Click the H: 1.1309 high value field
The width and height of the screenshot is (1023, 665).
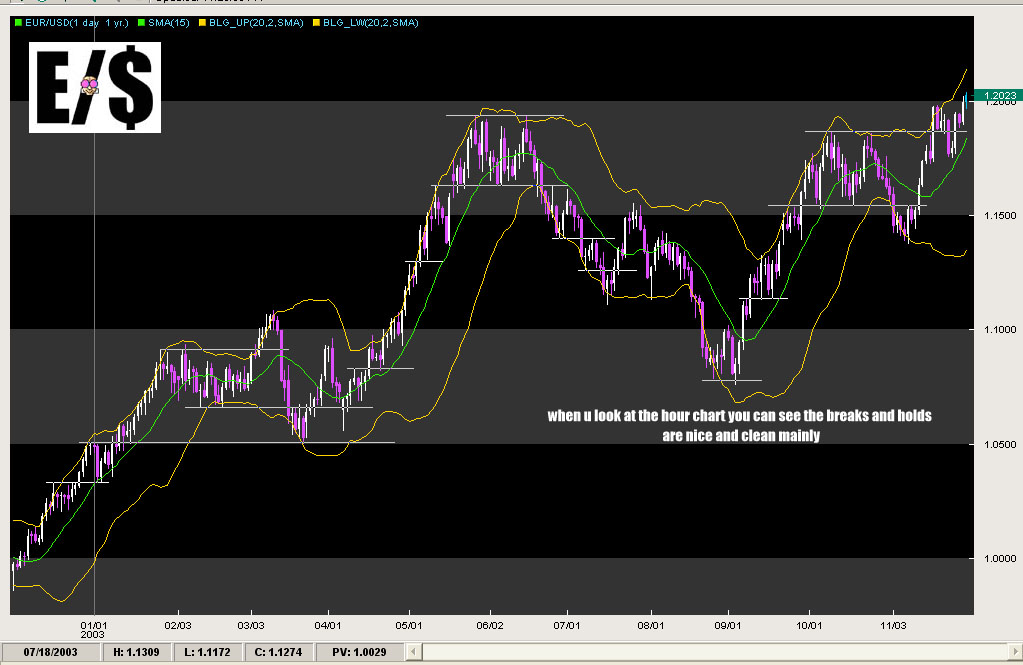pos(135,652)
